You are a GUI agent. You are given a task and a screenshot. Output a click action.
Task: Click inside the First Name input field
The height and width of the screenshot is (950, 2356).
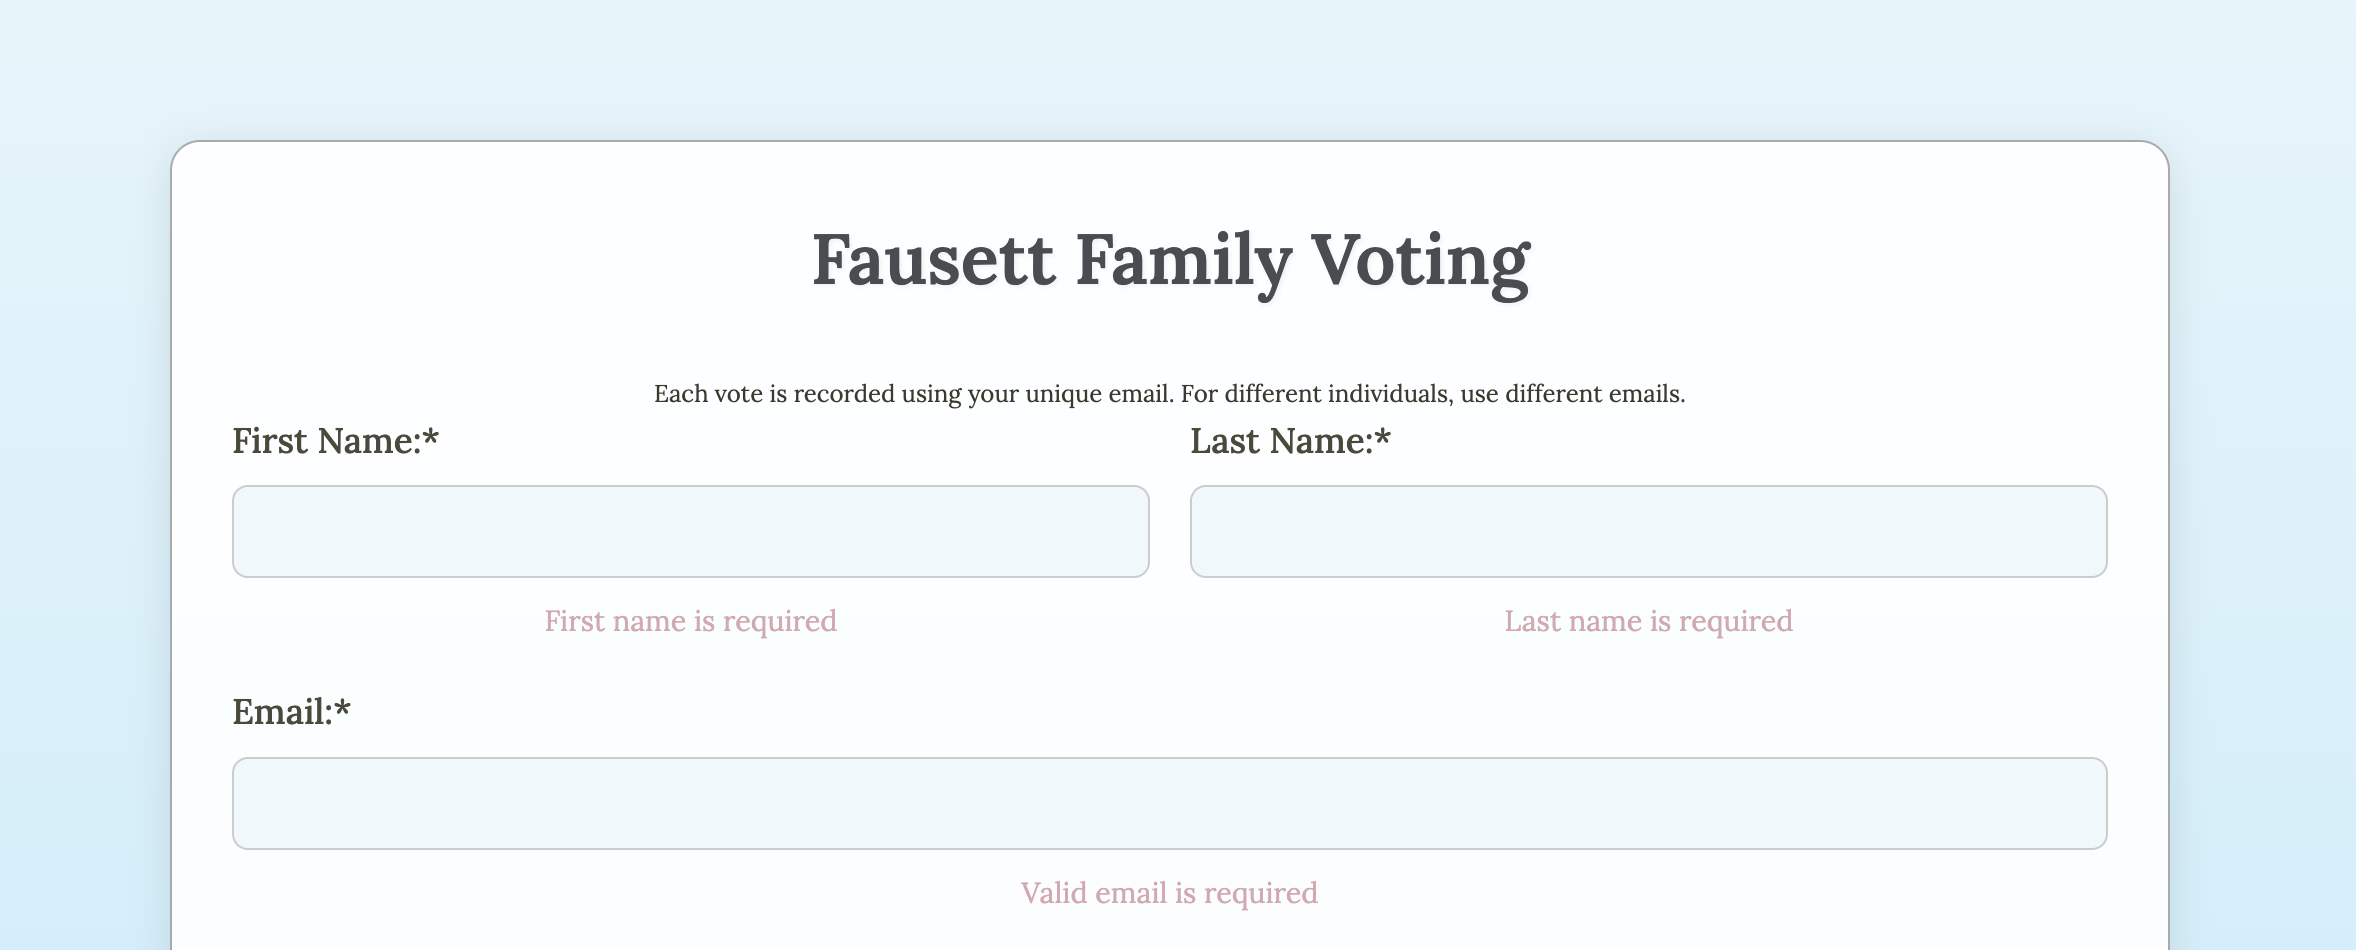(x=690, y=531)
